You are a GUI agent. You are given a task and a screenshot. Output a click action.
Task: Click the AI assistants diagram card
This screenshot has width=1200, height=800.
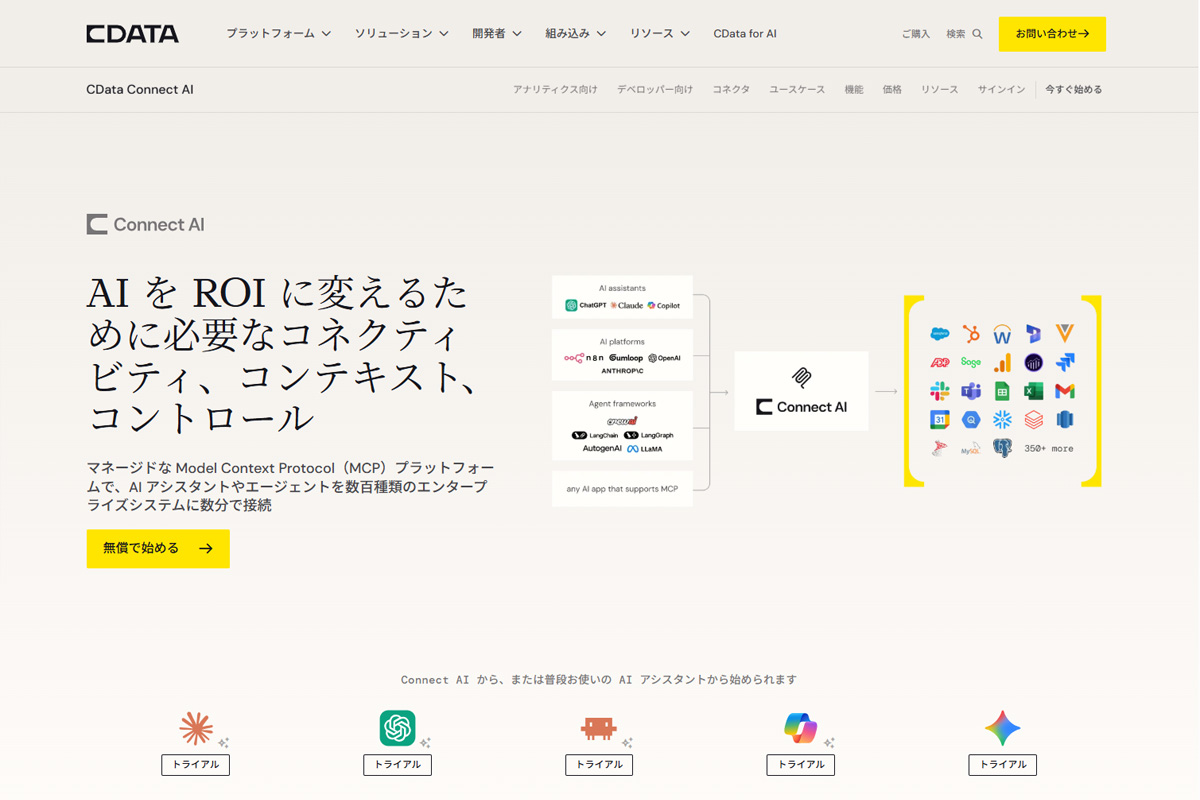point(622,297)
